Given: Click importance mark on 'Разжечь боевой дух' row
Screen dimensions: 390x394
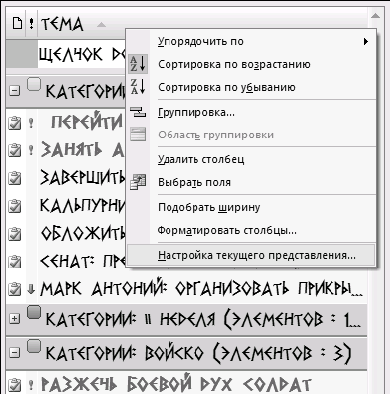Looking at the screenshot, I should tap(31, 385).
